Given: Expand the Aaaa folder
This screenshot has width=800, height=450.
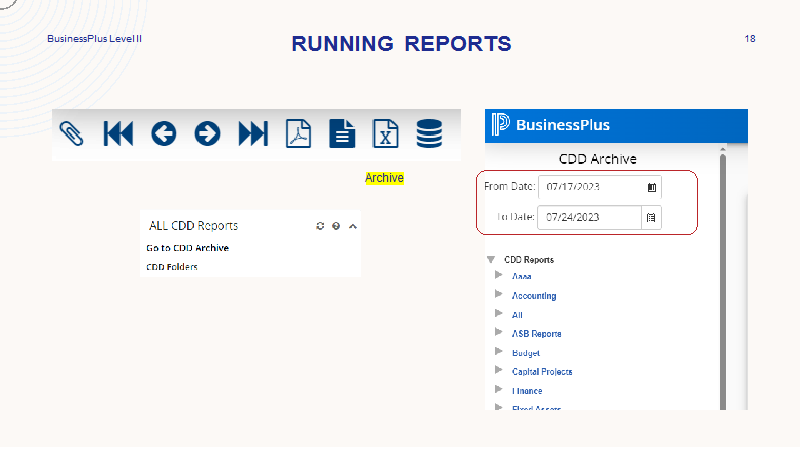Looking at the screenshot, I should click(498, 275).
